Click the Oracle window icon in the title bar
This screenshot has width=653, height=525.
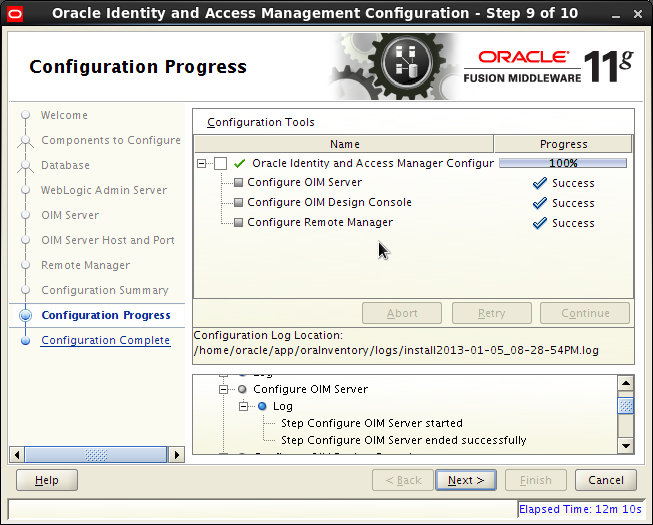pyautogui.click(x=14, y=14)
